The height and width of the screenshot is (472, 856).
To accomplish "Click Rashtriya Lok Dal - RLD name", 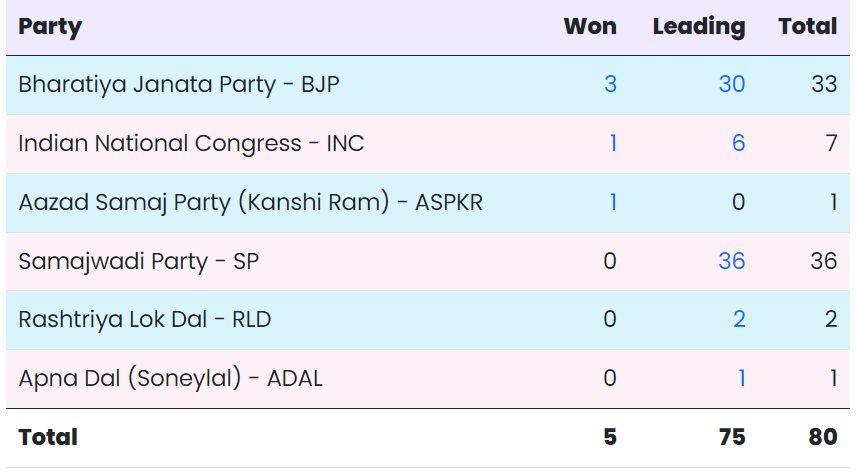I will point(145,319).
